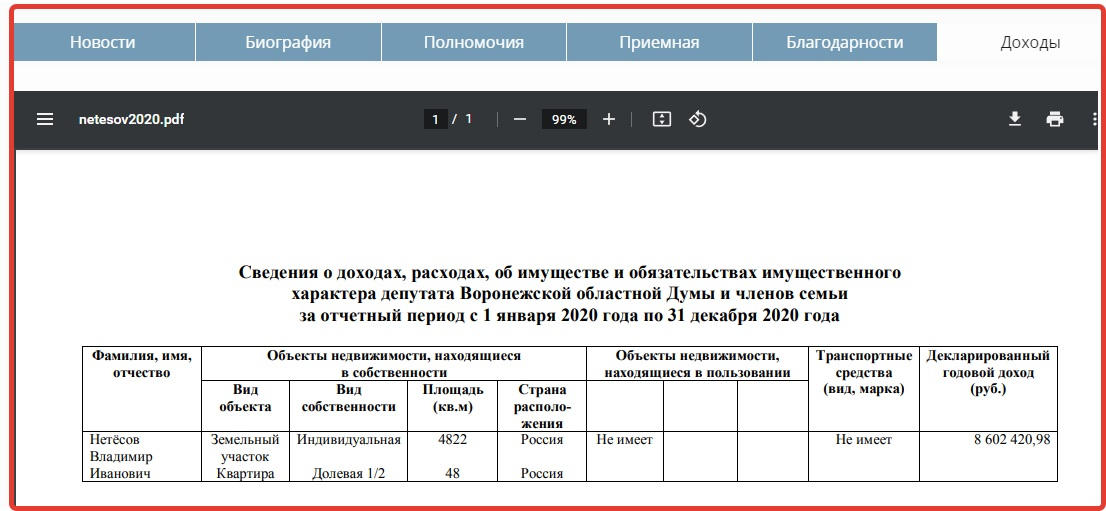1106x511 pixels.
Task: Print the PDF document
Action: [1055, 119]
